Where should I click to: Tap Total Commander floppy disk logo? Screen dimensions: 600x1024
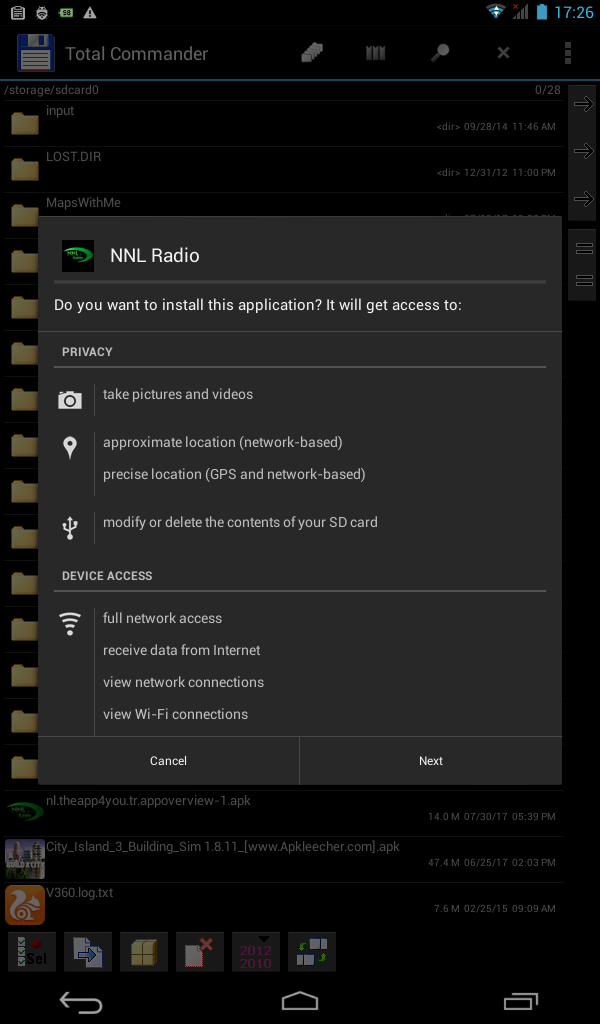click(36, 53)
